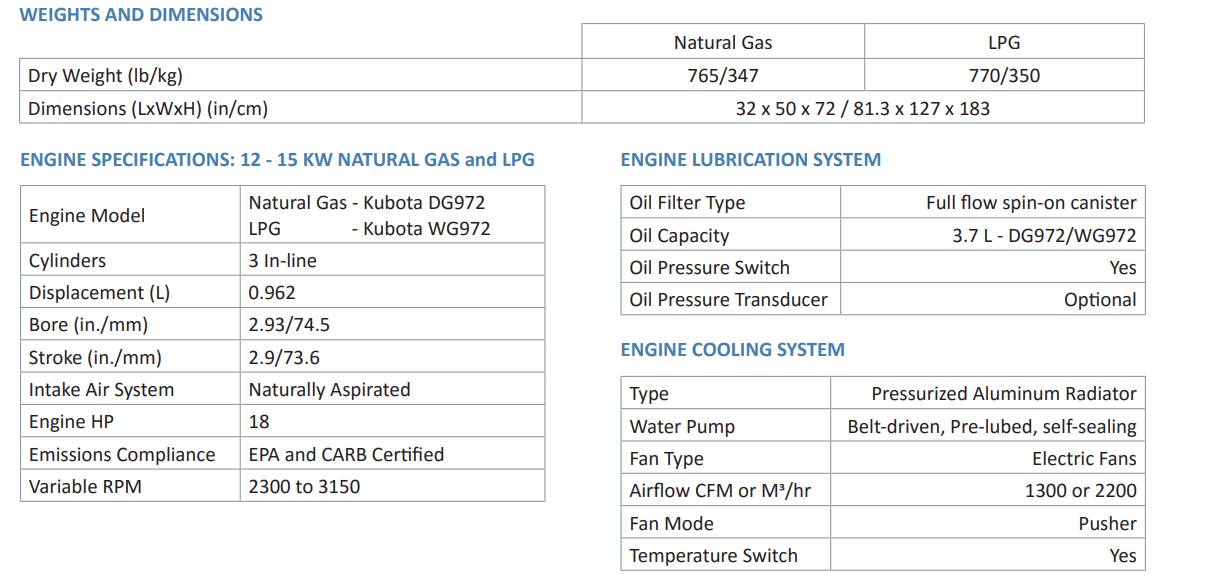Select the Natural Gas column header

[x=723, y=42]
